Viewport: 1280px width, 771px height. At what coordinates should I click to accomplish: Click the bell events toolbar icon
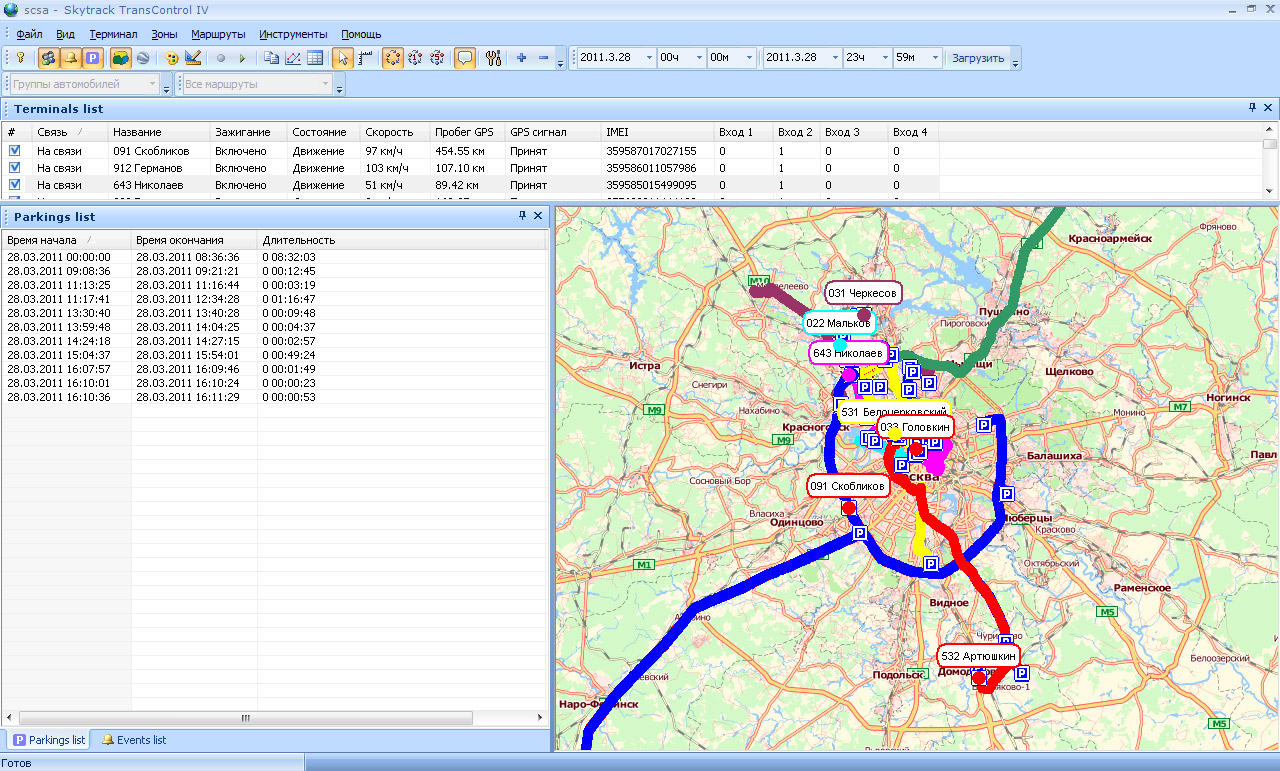[70, 58]
